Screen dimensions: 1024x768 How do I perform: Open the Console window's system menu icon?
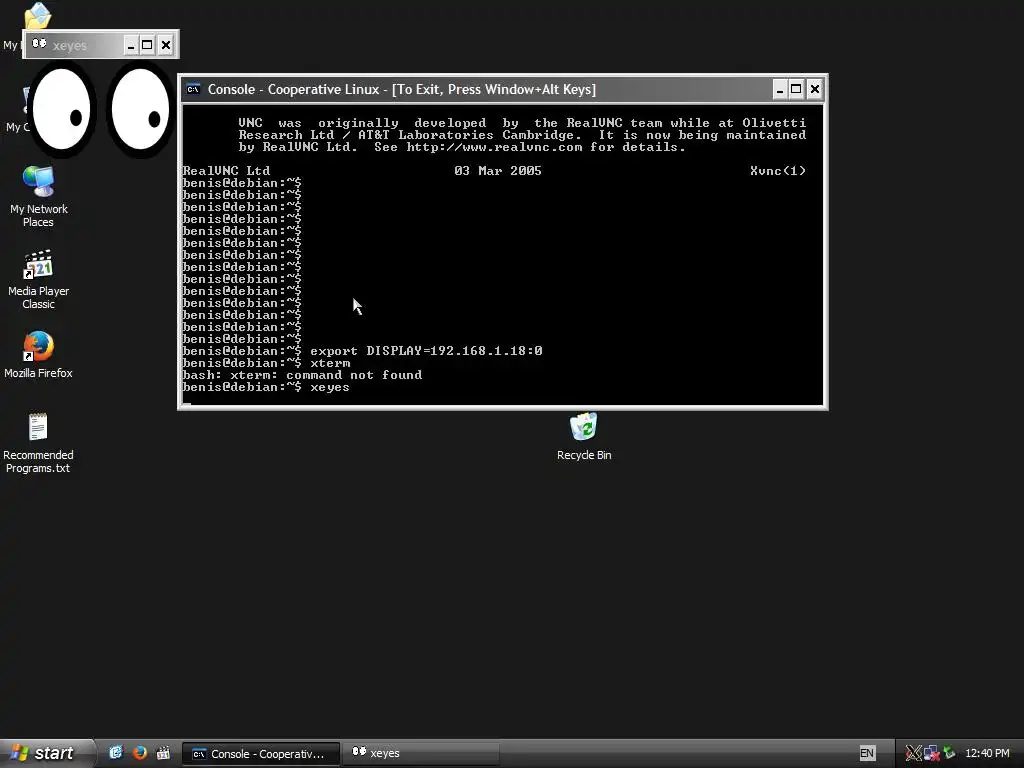(x=193, y=89)
